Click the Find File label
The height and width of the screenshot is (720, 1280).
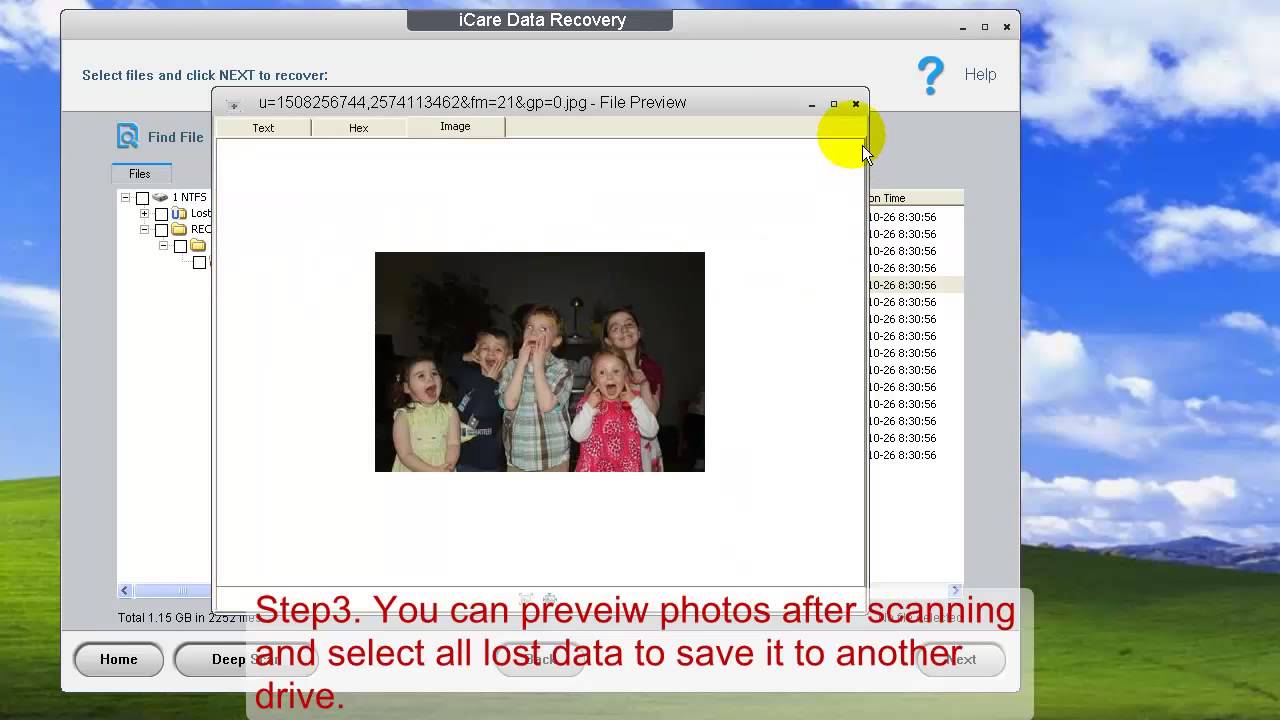pyautogui.click(x=176, y=138)
